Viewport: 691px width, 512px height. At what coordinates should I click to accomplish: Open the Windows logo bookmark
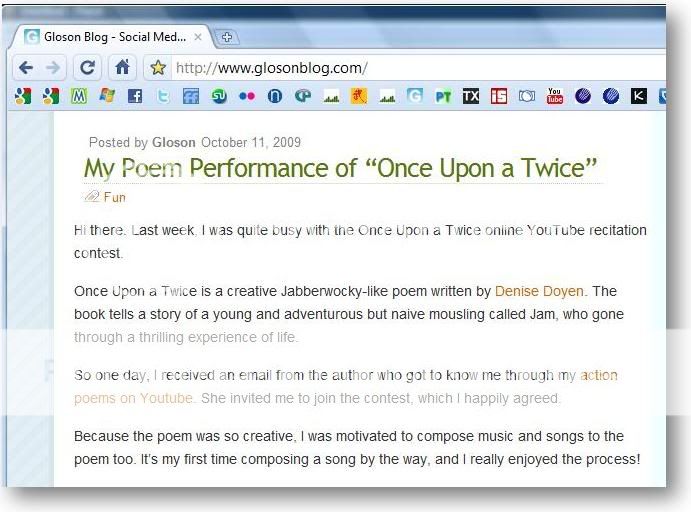(106, 97)
